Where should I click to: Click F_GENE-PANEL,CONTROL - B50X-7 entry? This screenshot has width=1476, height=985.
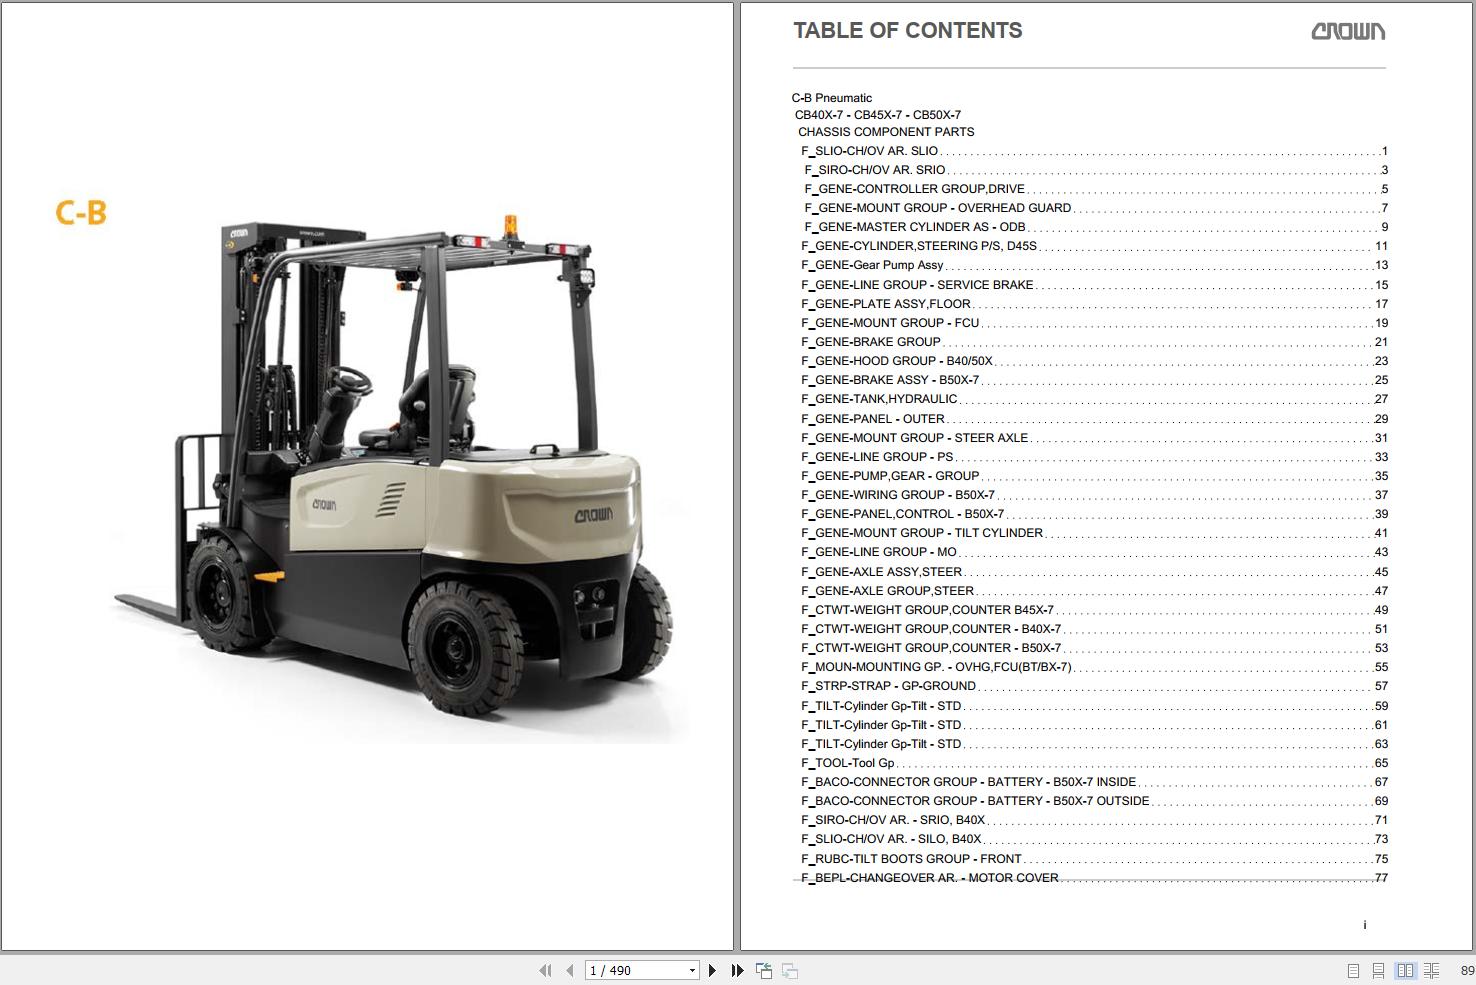(x=1094, y=514)
